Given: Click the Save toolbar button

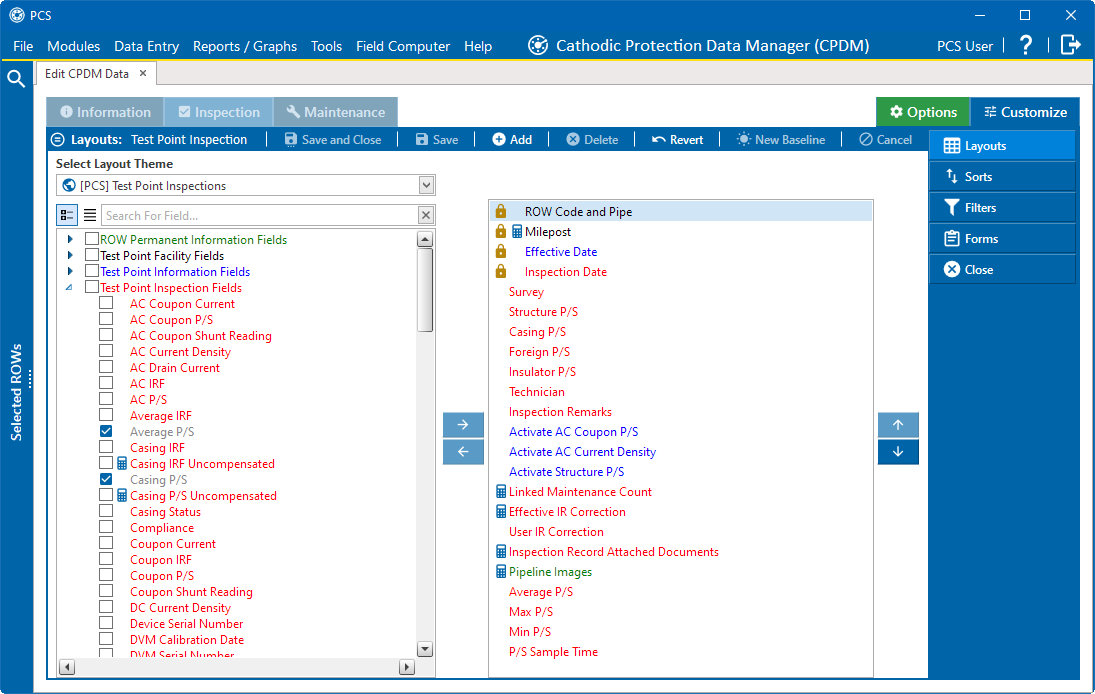Looking at the screenshot, I should point(436,140).
